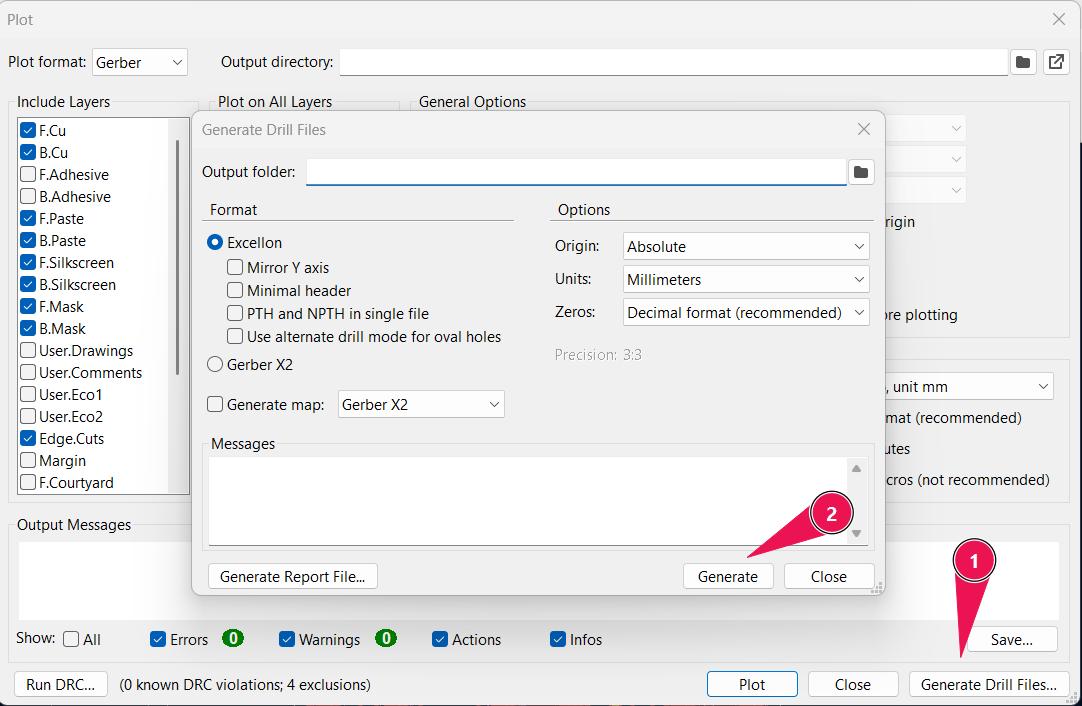
Task: Enable the F.Adhesive layer
Action: (x=27, y=174)
